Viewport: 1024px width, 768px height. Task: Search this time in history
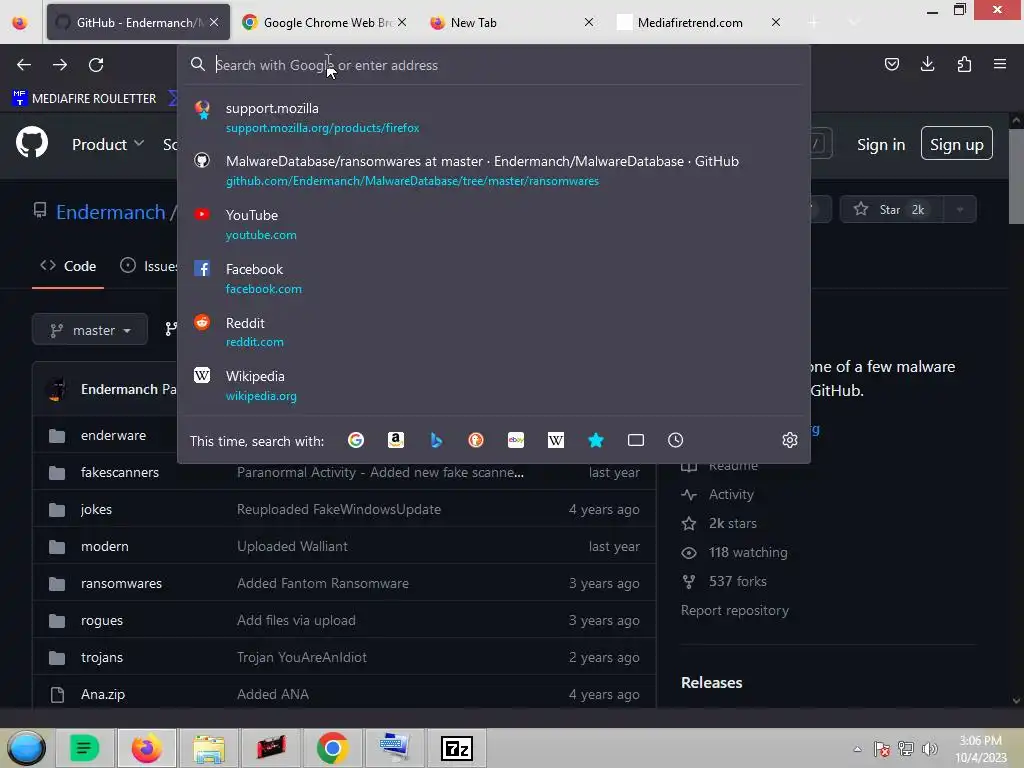(x=675, y=440)
